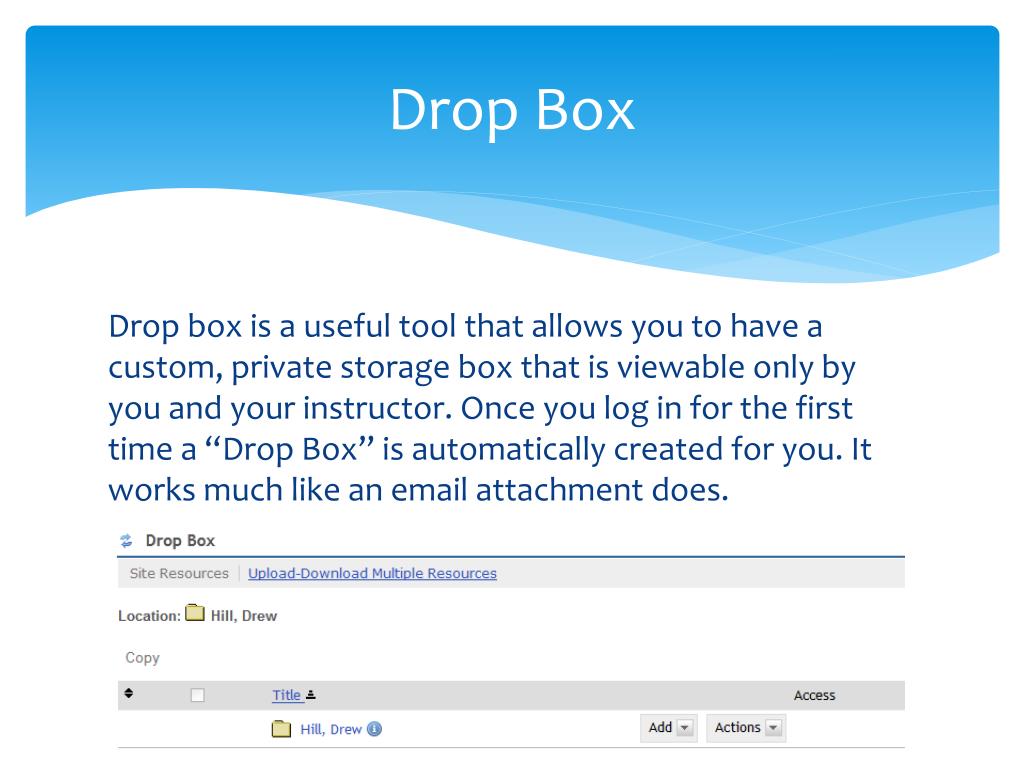Click the Copy command
The height and width of the screenshot is (768, 1024).
coord(142,658)
